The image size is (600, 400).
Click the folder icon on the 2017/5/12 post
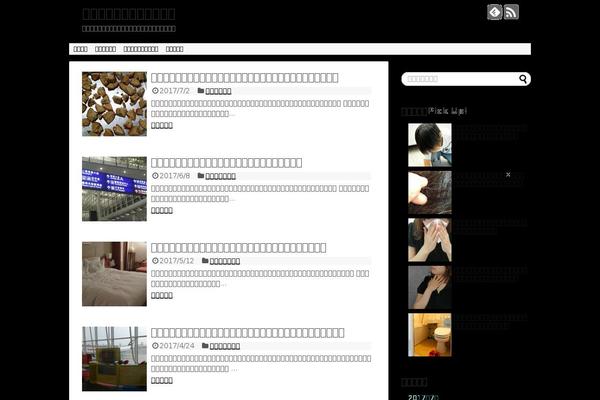point(205,261)
